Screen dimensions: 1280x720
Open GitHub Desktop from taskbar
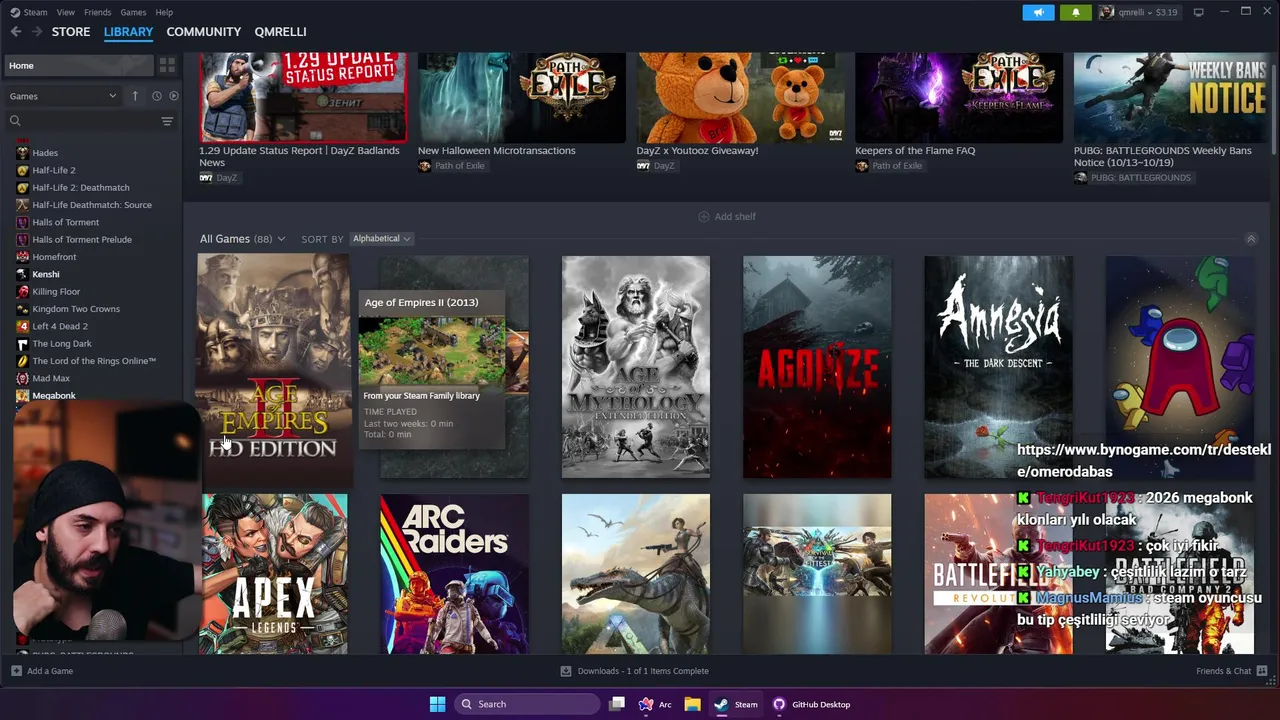[x=811, y=704]
